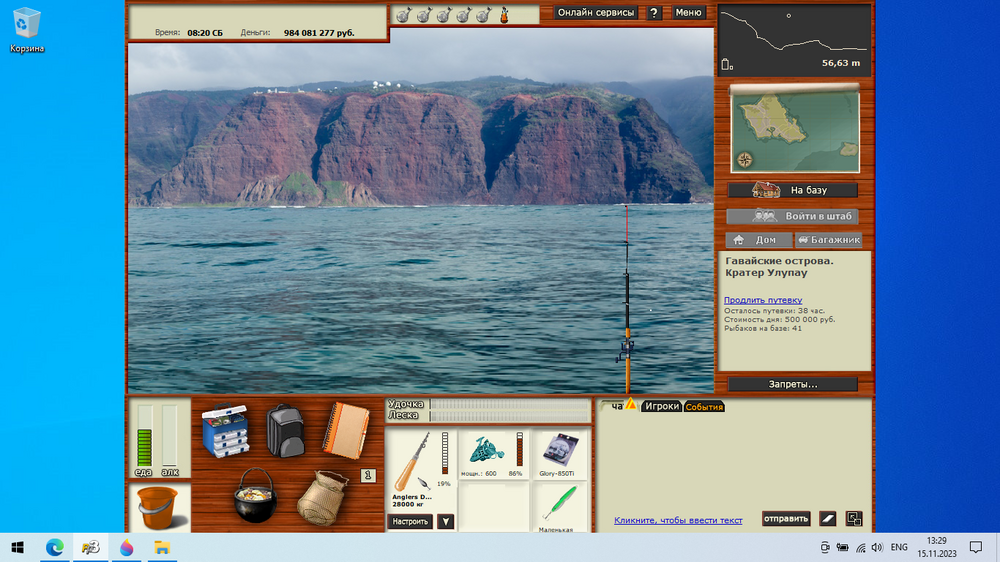Click the money 984 081 277 руб.
The height and width of the screenshot is (562, 1000).
point(319,33)
